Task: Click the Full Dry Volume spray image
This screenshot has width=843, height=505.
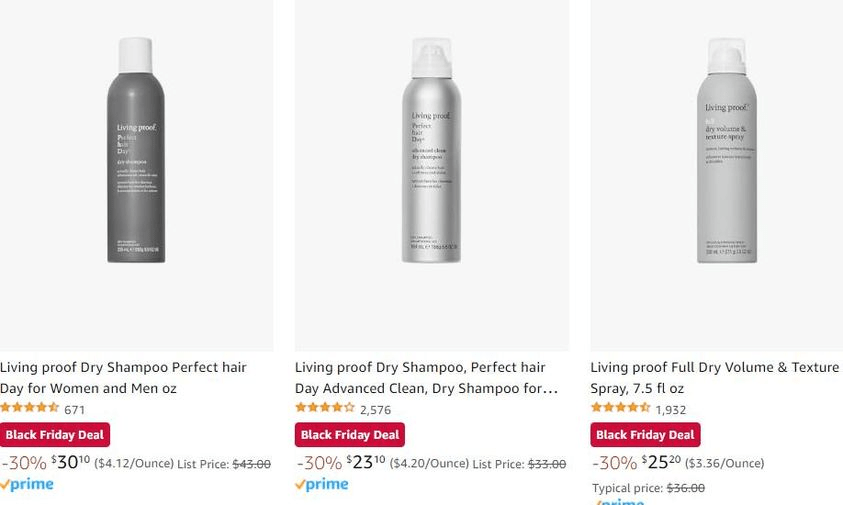Action: click(726, 150)
